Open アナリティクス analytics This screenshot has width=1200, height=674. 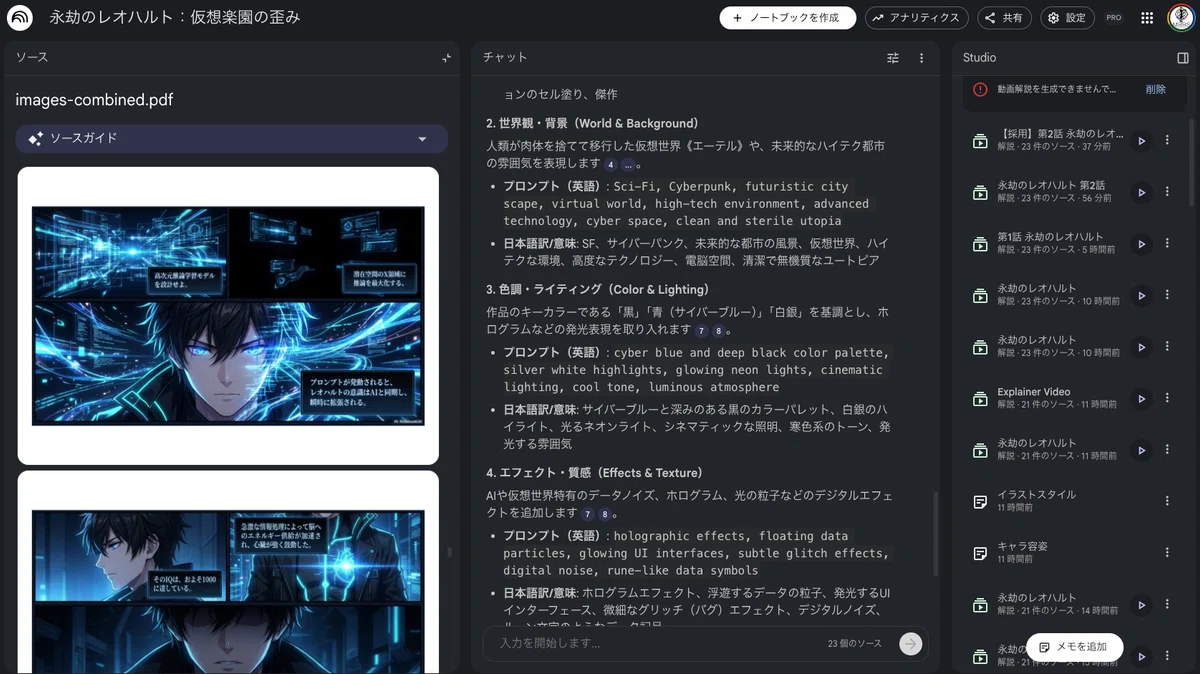(916, 18)
